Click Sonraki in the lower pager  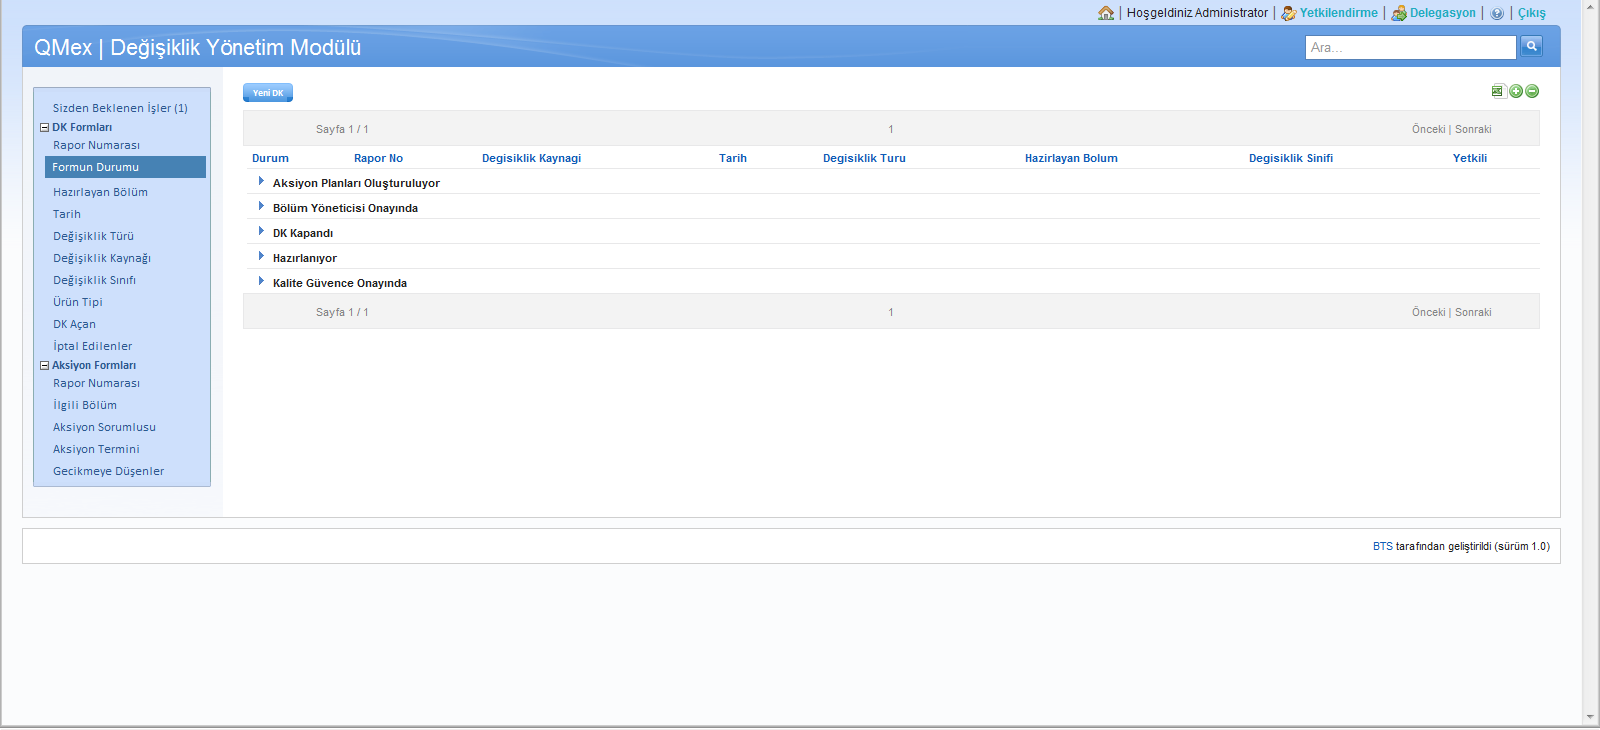click(1473, 312)
